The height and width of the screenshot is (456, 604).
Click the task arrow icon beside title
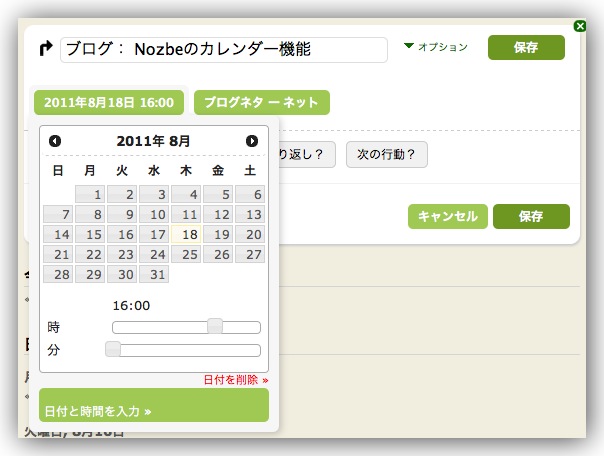(45, 49)
